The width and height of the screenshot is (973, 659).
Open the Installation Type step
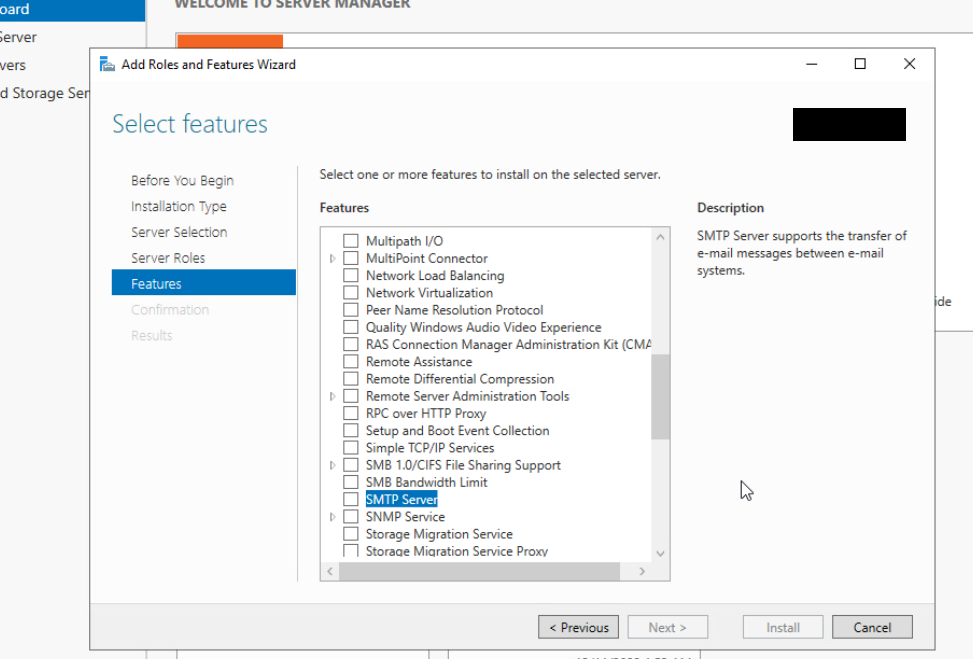point(179,206)
